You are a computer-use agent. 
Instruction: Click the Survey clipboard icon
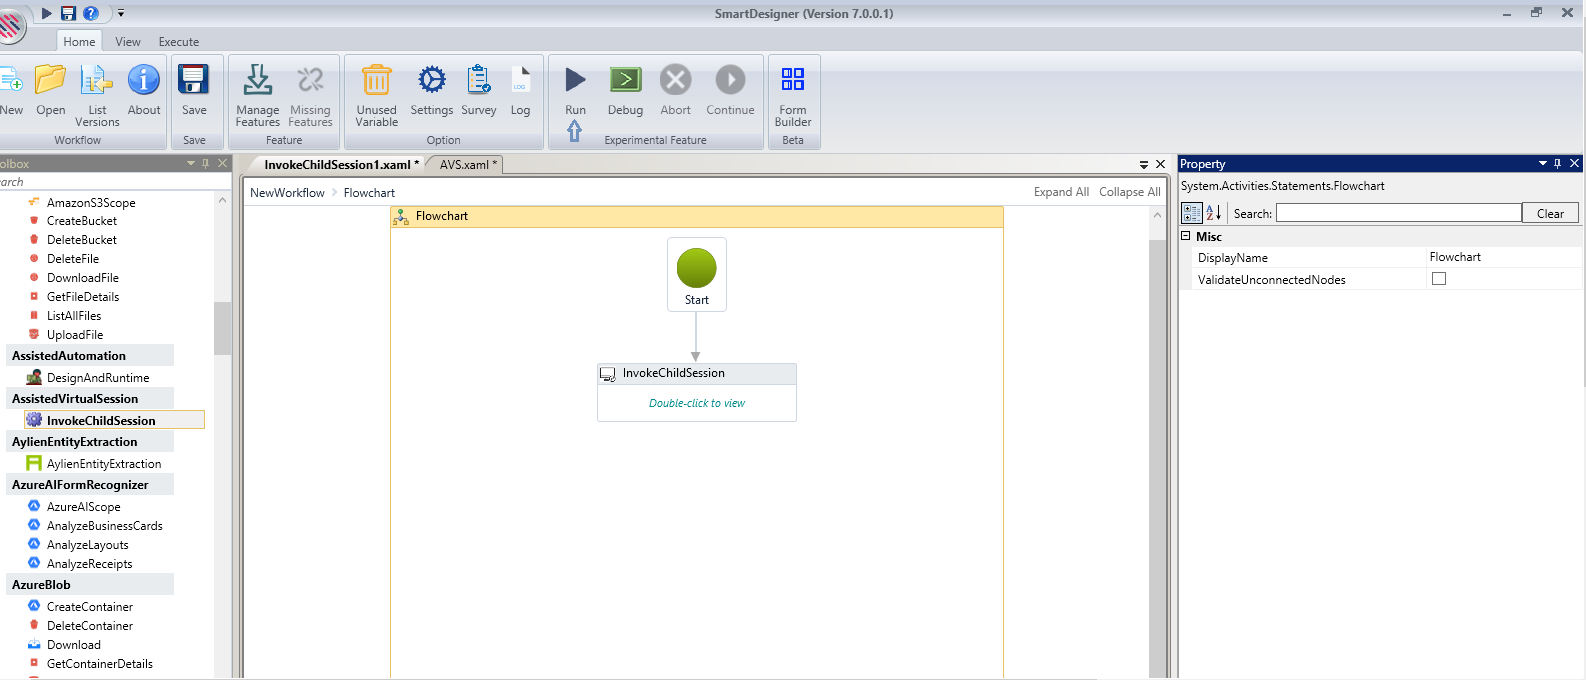(478, 82)
